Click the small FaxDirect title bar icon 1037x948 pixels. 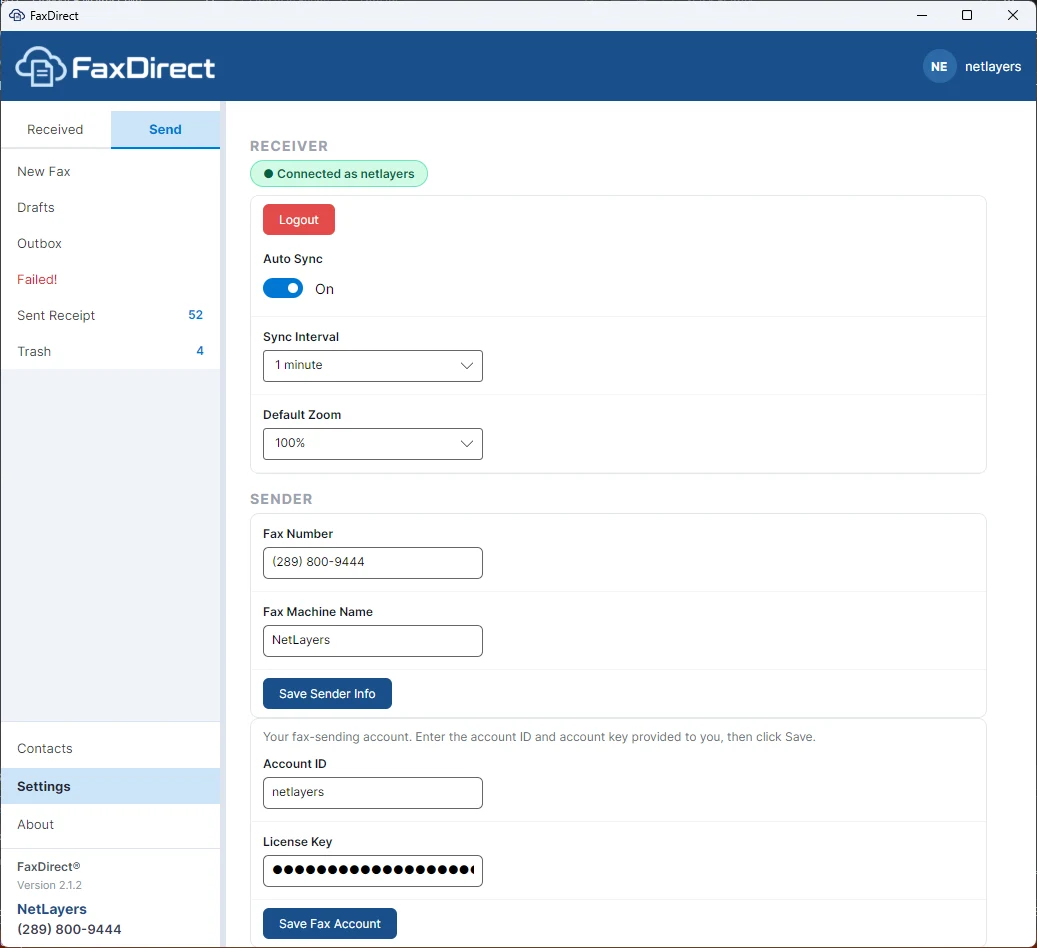pyautogui.click(x=17, y=15)
